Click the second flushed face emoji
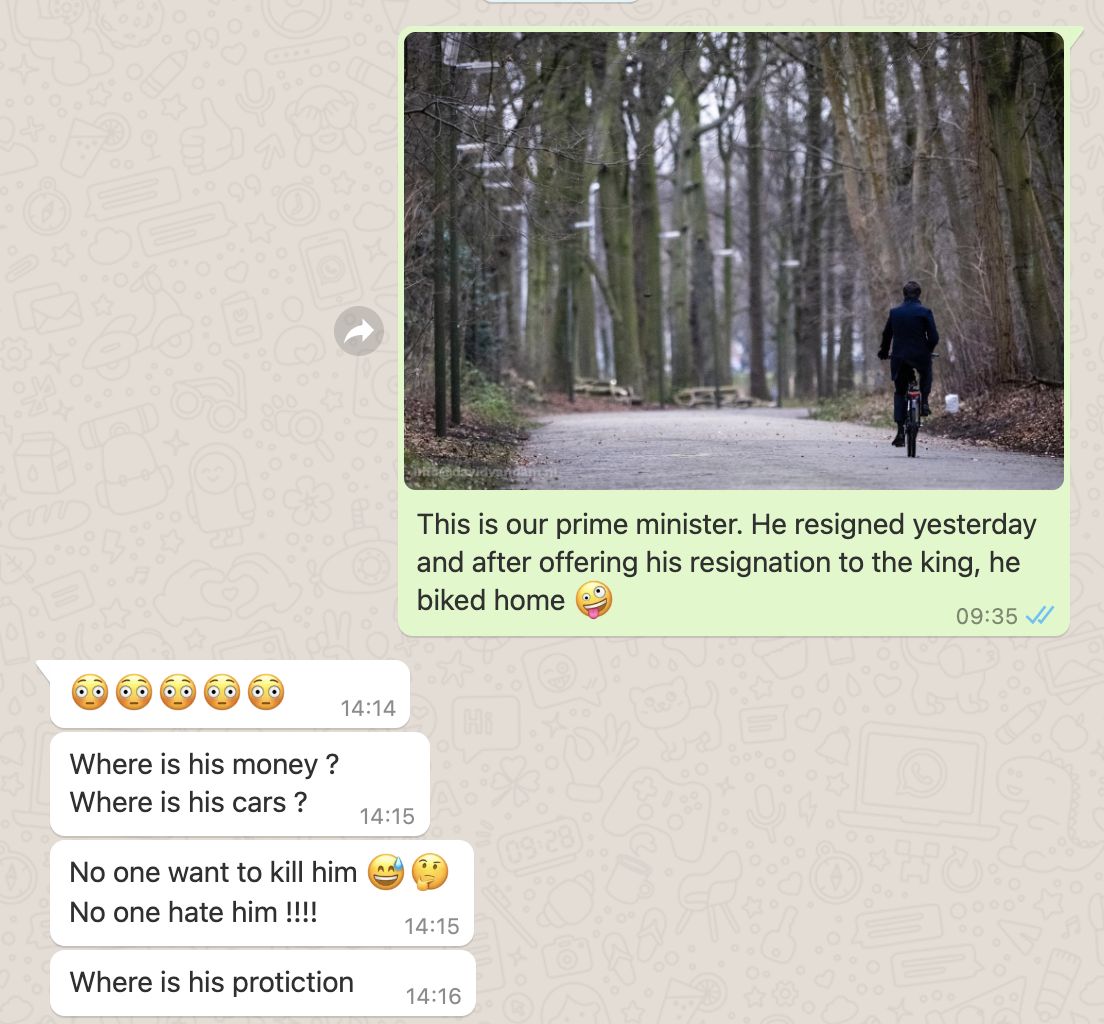The height and width of the screenshot is (1024, 1104). (134, 692)
